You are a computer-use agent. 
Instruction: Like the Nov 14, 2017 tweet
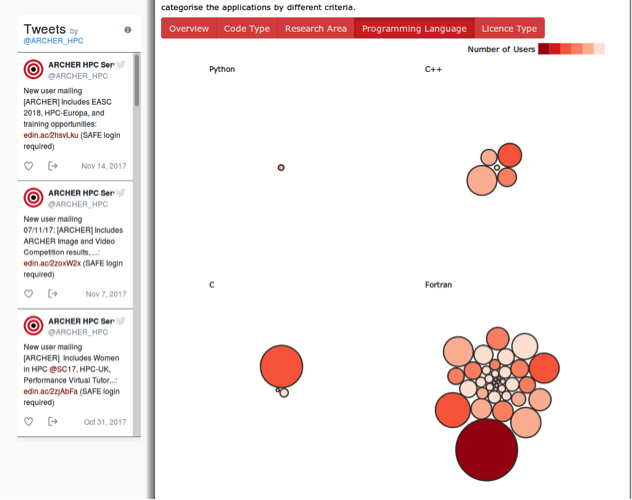tap(29, 166)
